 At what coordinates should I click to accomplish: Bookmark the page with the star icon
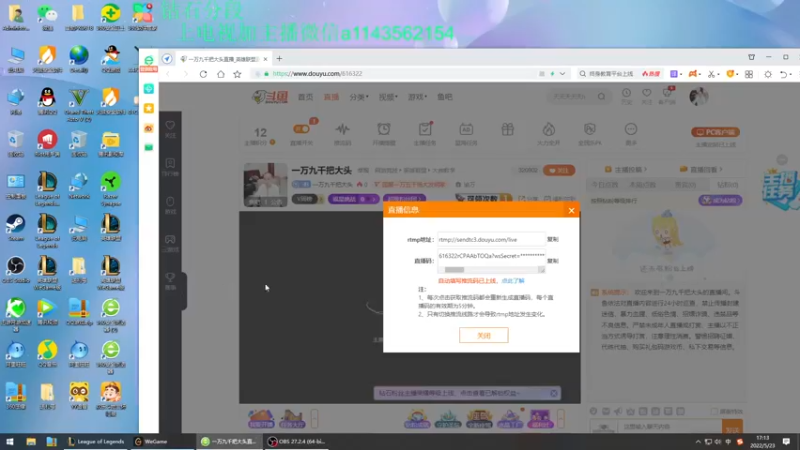[237, 74]
